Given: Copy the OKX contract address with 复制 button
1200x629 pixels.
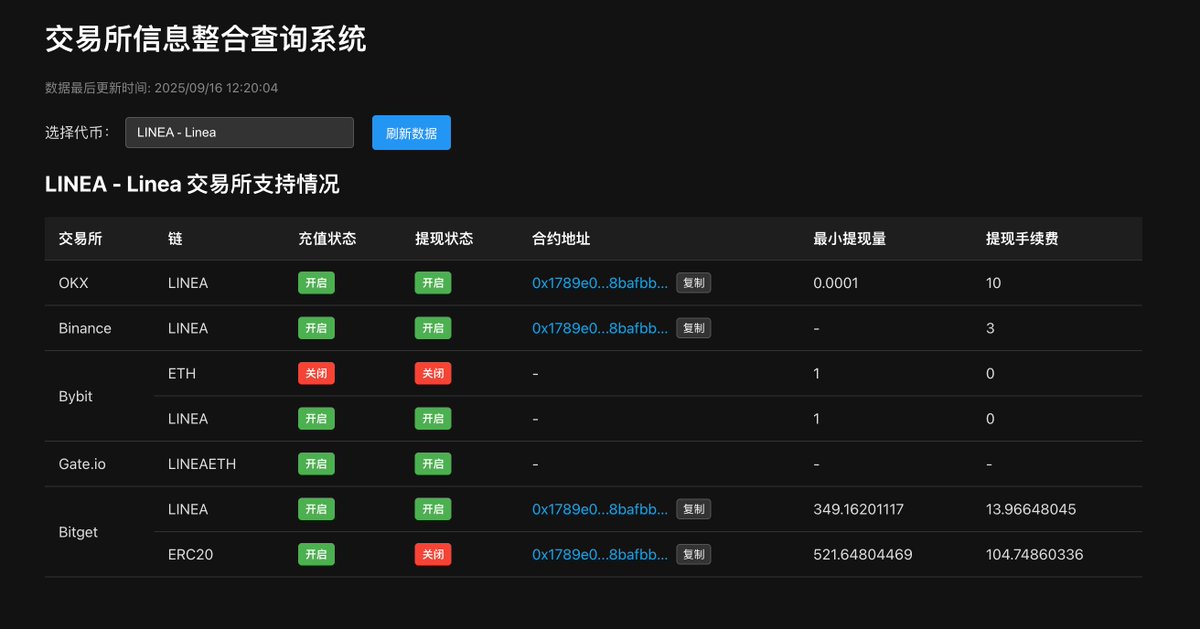Looking at the screenshot, I should pyautogui.click(x=693, y=283).
